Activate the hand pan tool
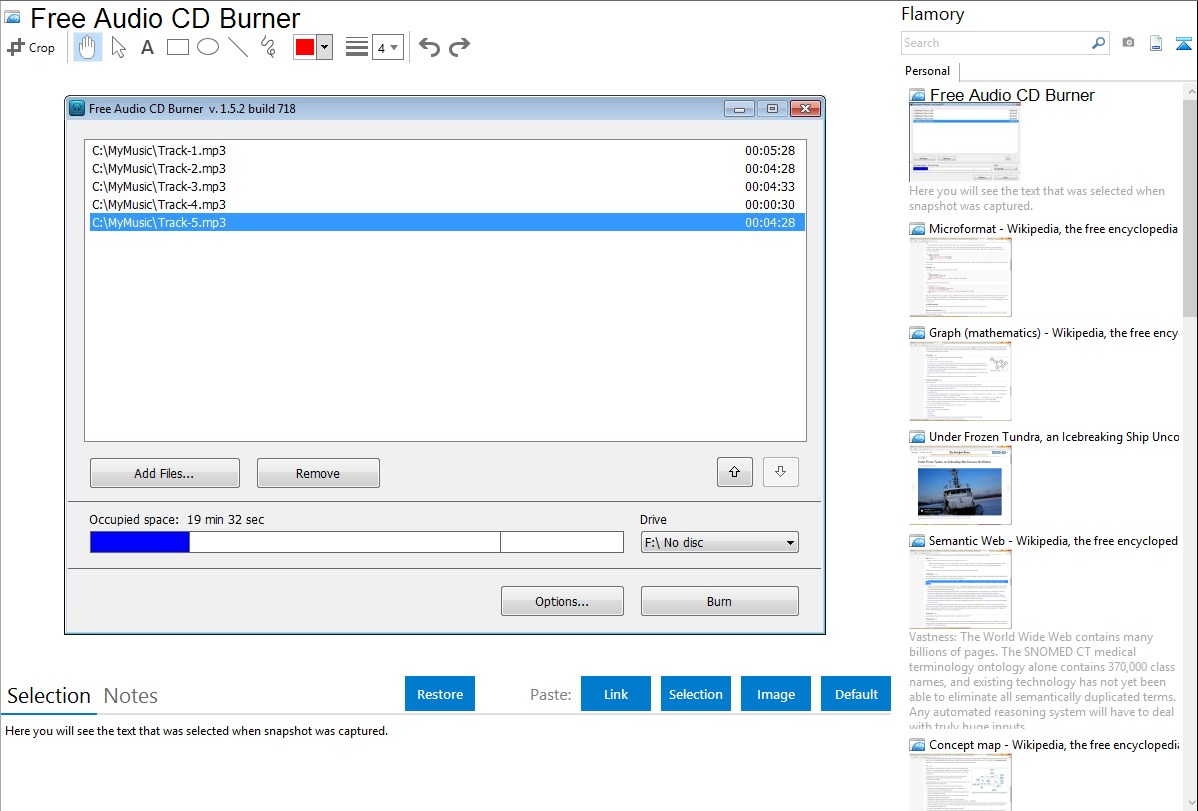Screen dimensions: 1198x811 click(x=87, y=47)
